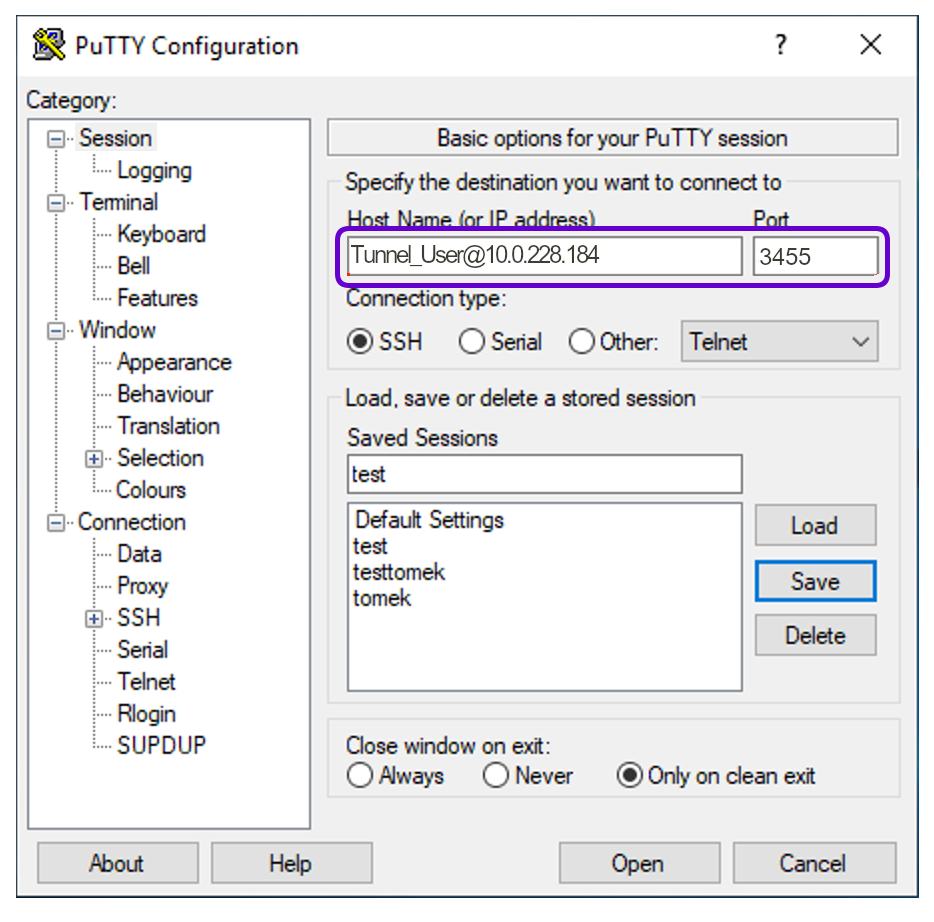Choose the Other connection type option
This screenshot has width=934, height=922.
coord(582,342)
